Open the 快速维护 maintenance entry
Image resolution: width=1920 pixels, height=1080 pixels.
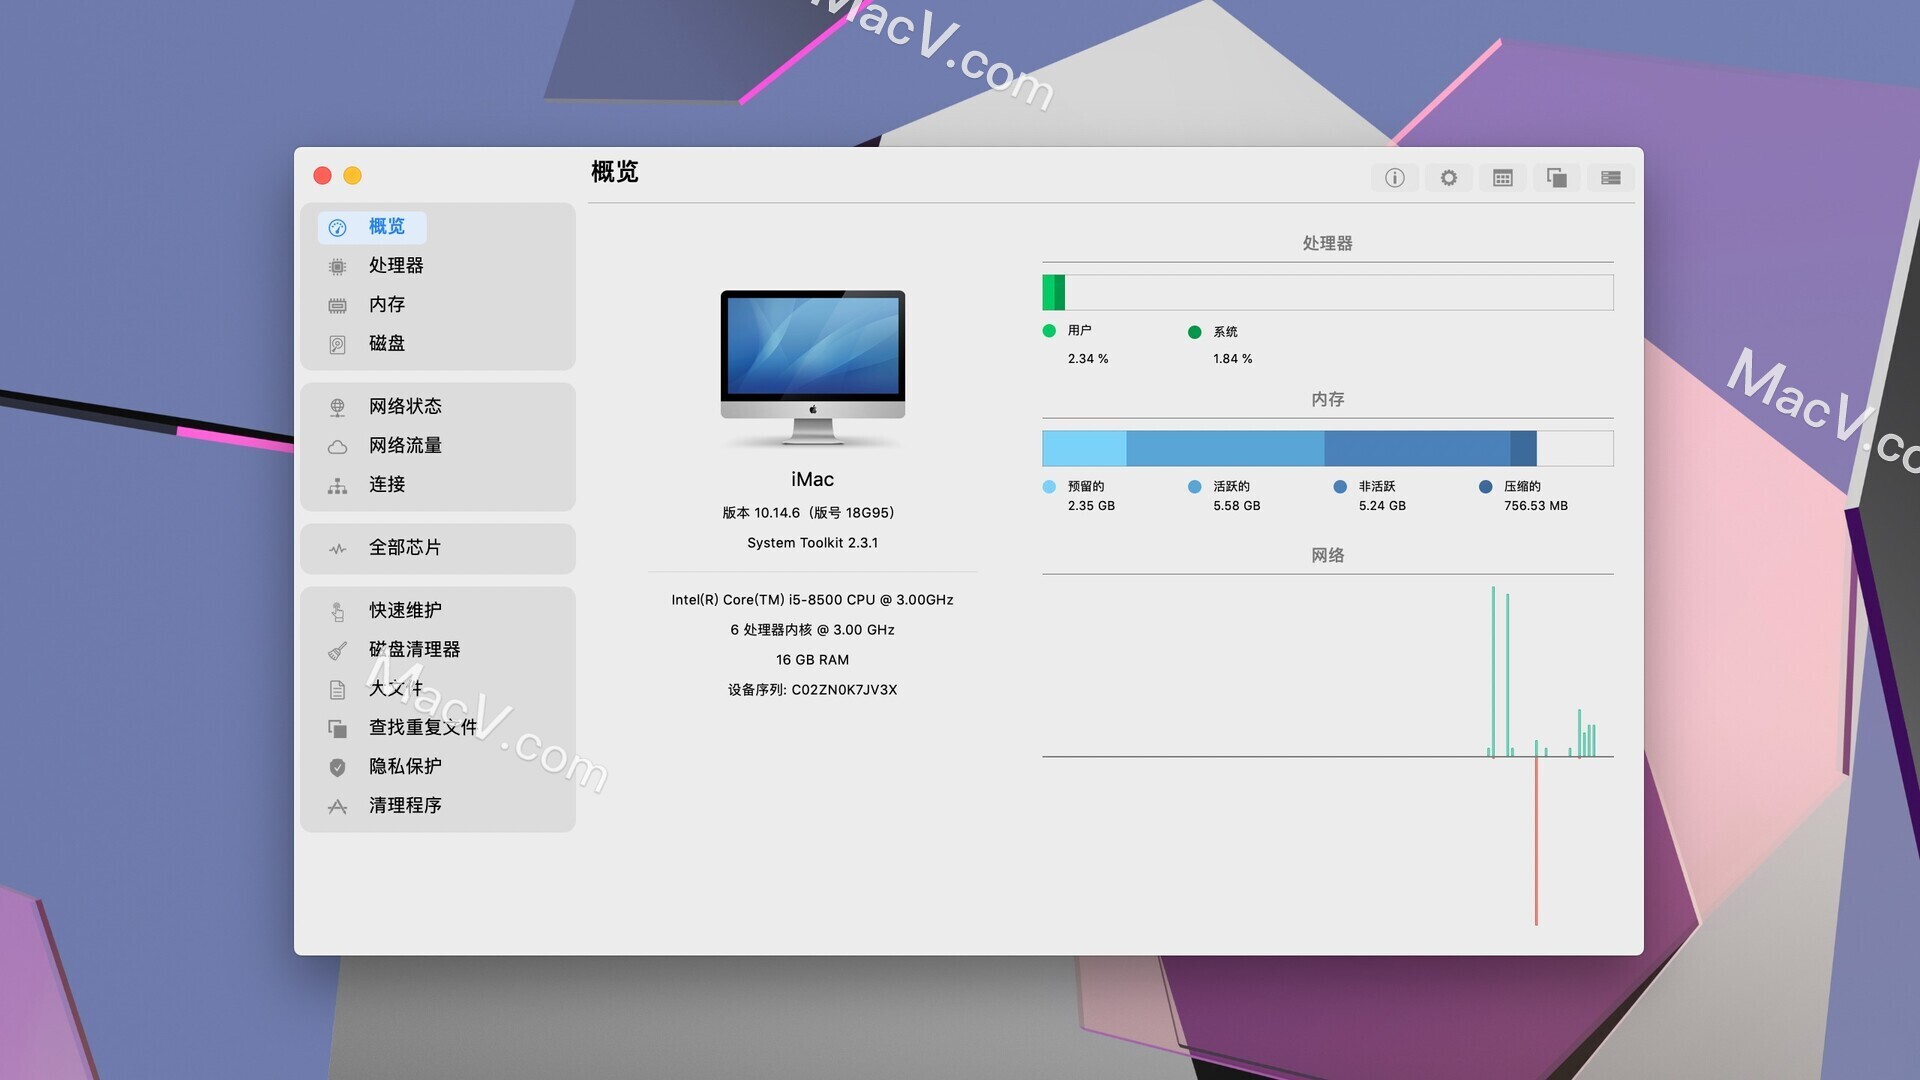click(403, 610)
